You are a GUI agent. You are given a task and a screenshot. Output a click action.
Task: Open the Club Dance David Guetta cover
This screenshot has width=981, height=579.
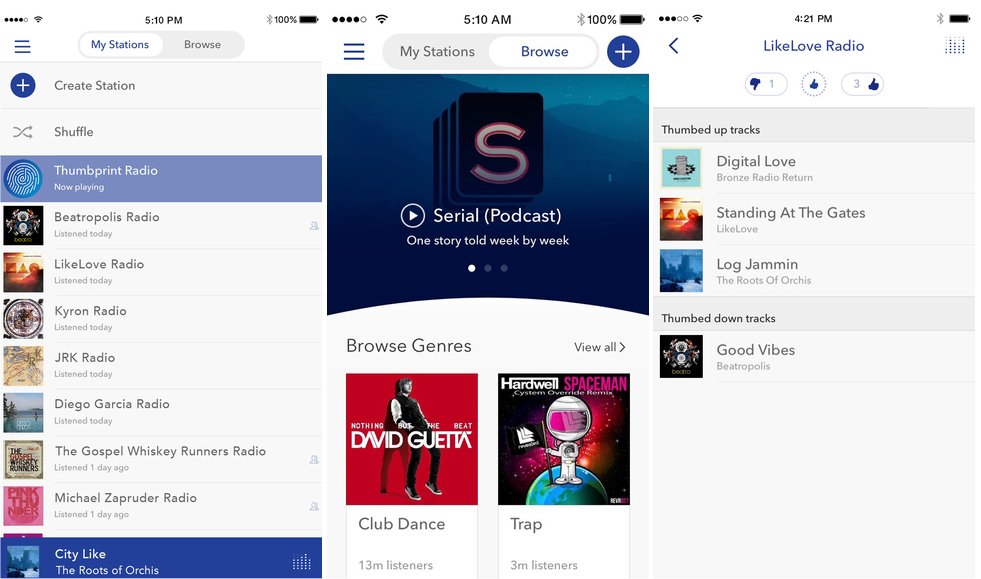(x=412, y=439)
